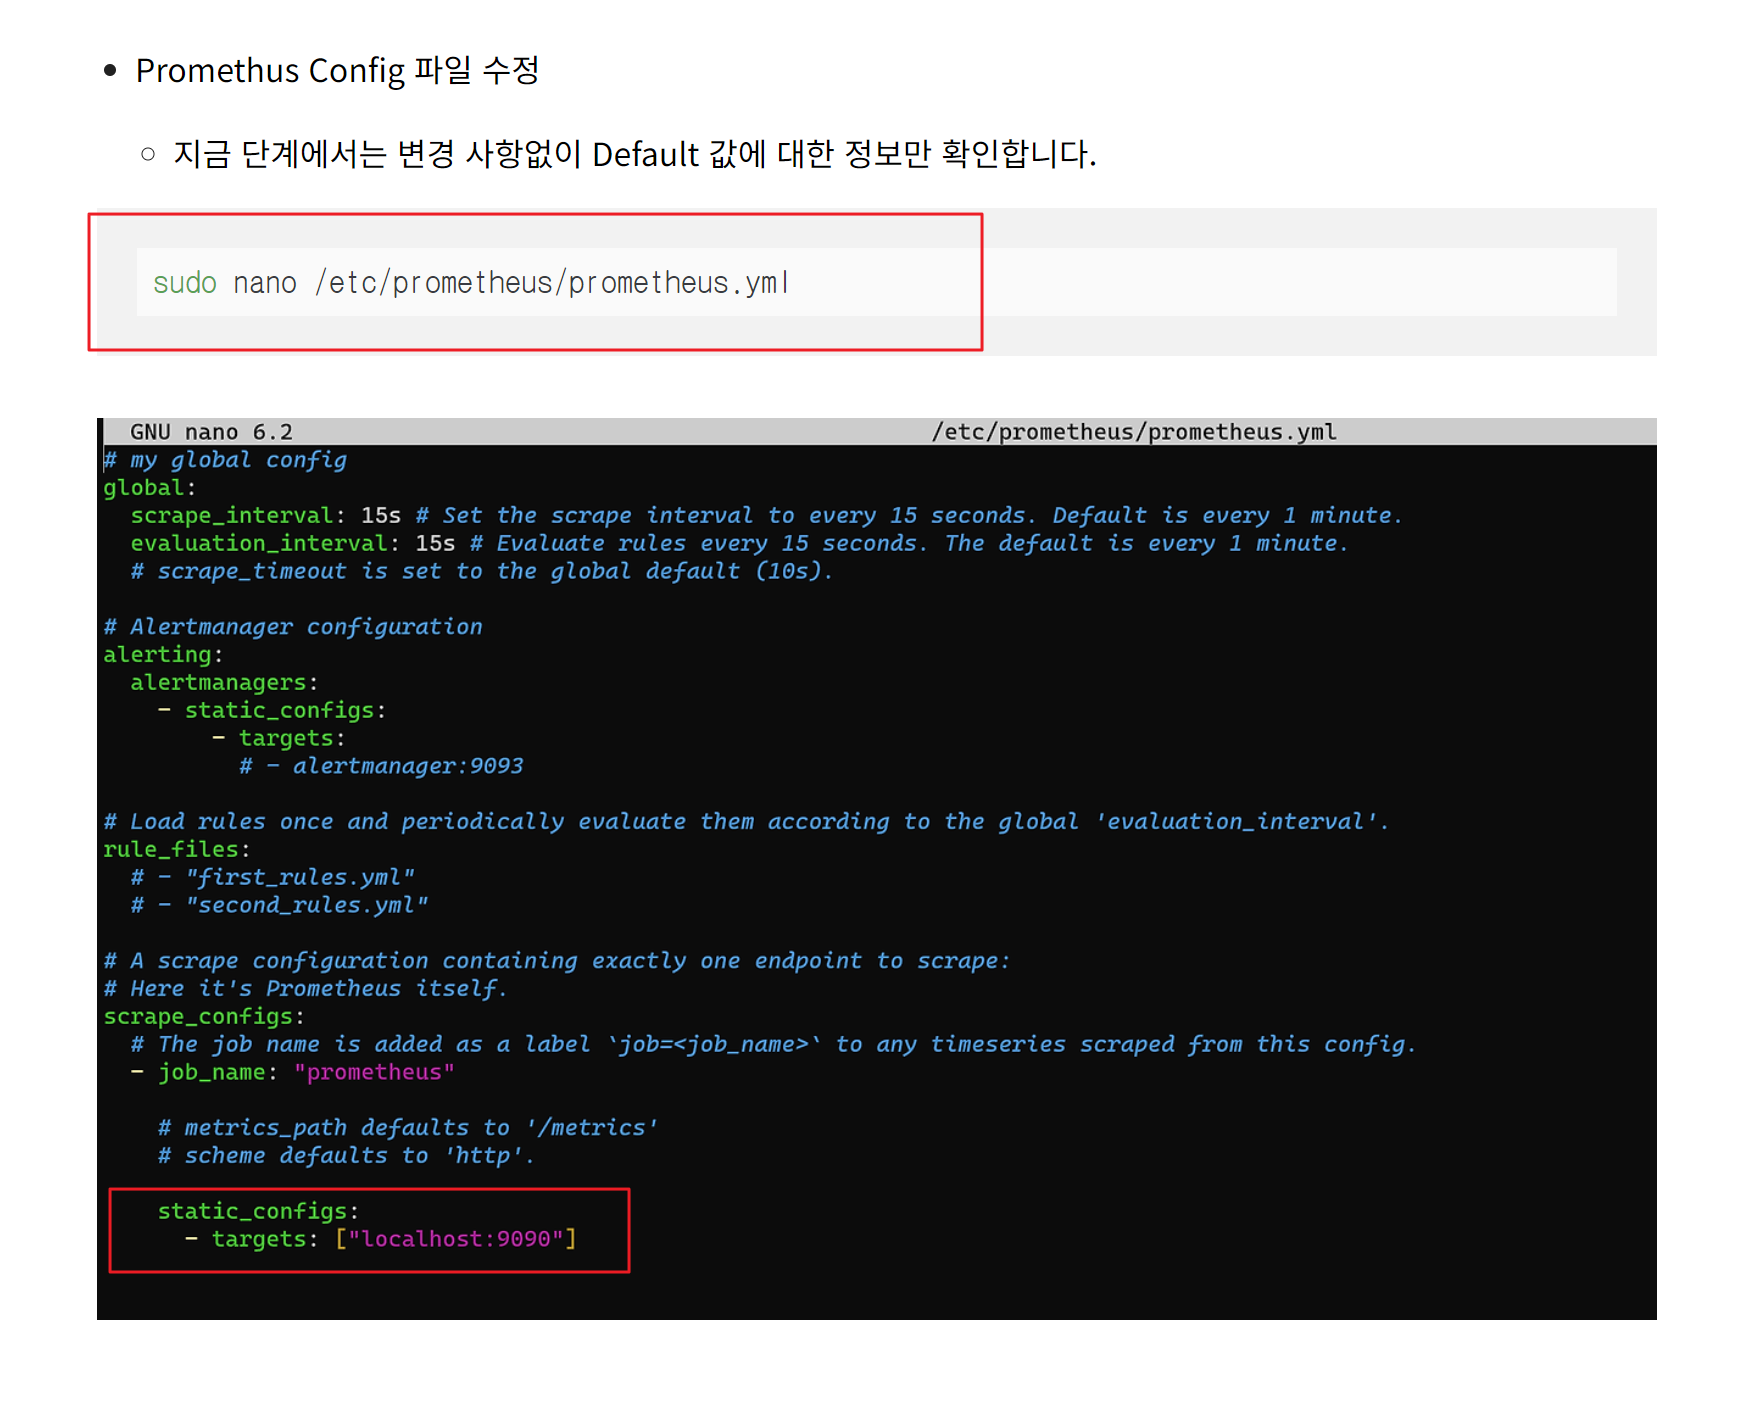Click the '# Load rules once and periodically evaluate' comment
Image resolution: width=1737 pixels, height=1412 pixels.
point(746,822)
